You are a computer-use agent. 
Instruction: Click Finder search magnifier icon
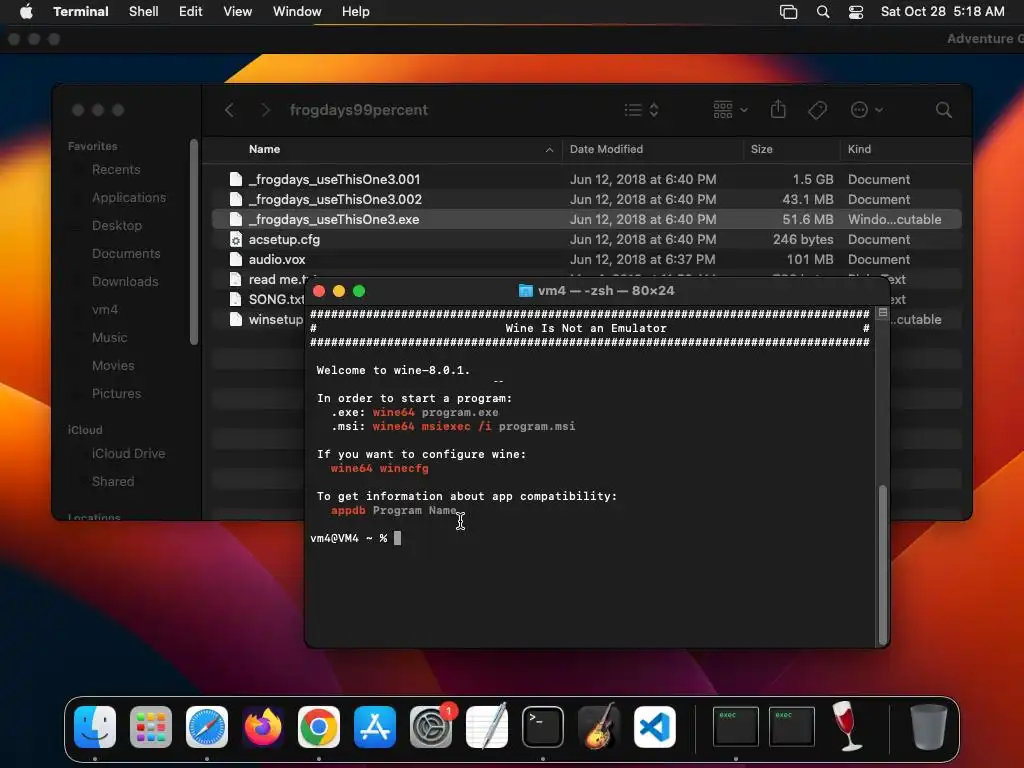pos(943,110)
